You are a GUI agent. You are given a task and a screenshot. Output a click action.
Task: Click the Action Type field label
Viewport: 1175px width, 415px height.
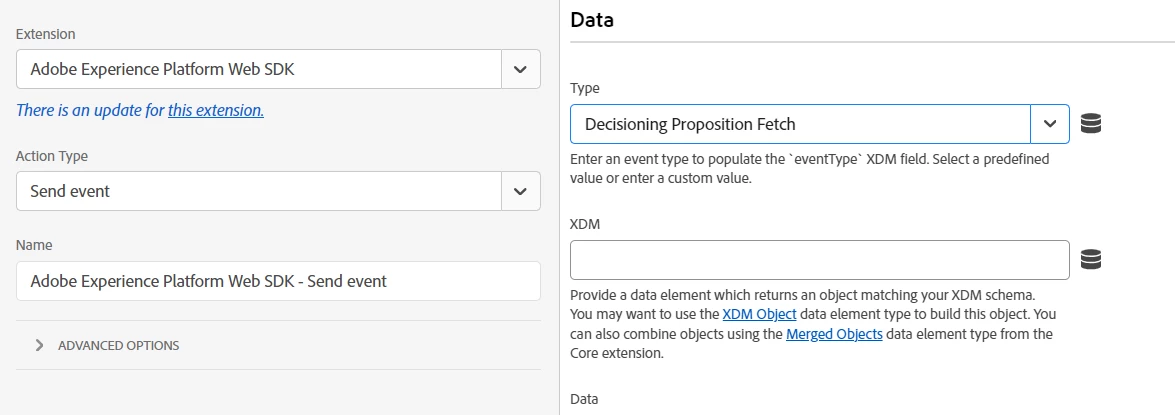click(x=52, y=156)
